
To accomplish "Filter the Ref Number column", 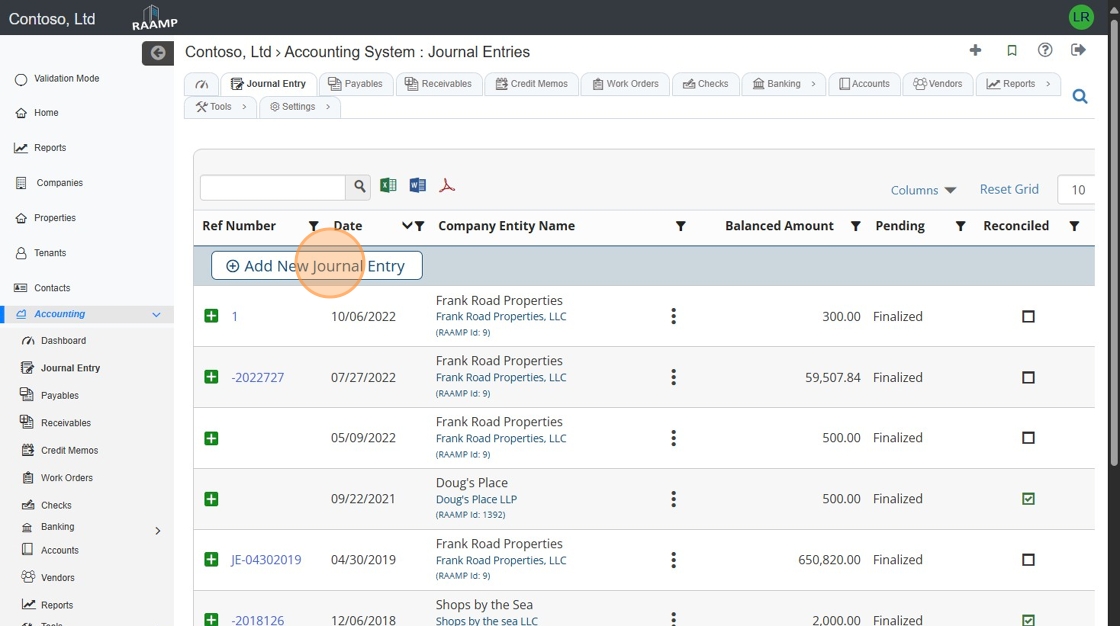I will pyautogui.click(x=314, y=227).
